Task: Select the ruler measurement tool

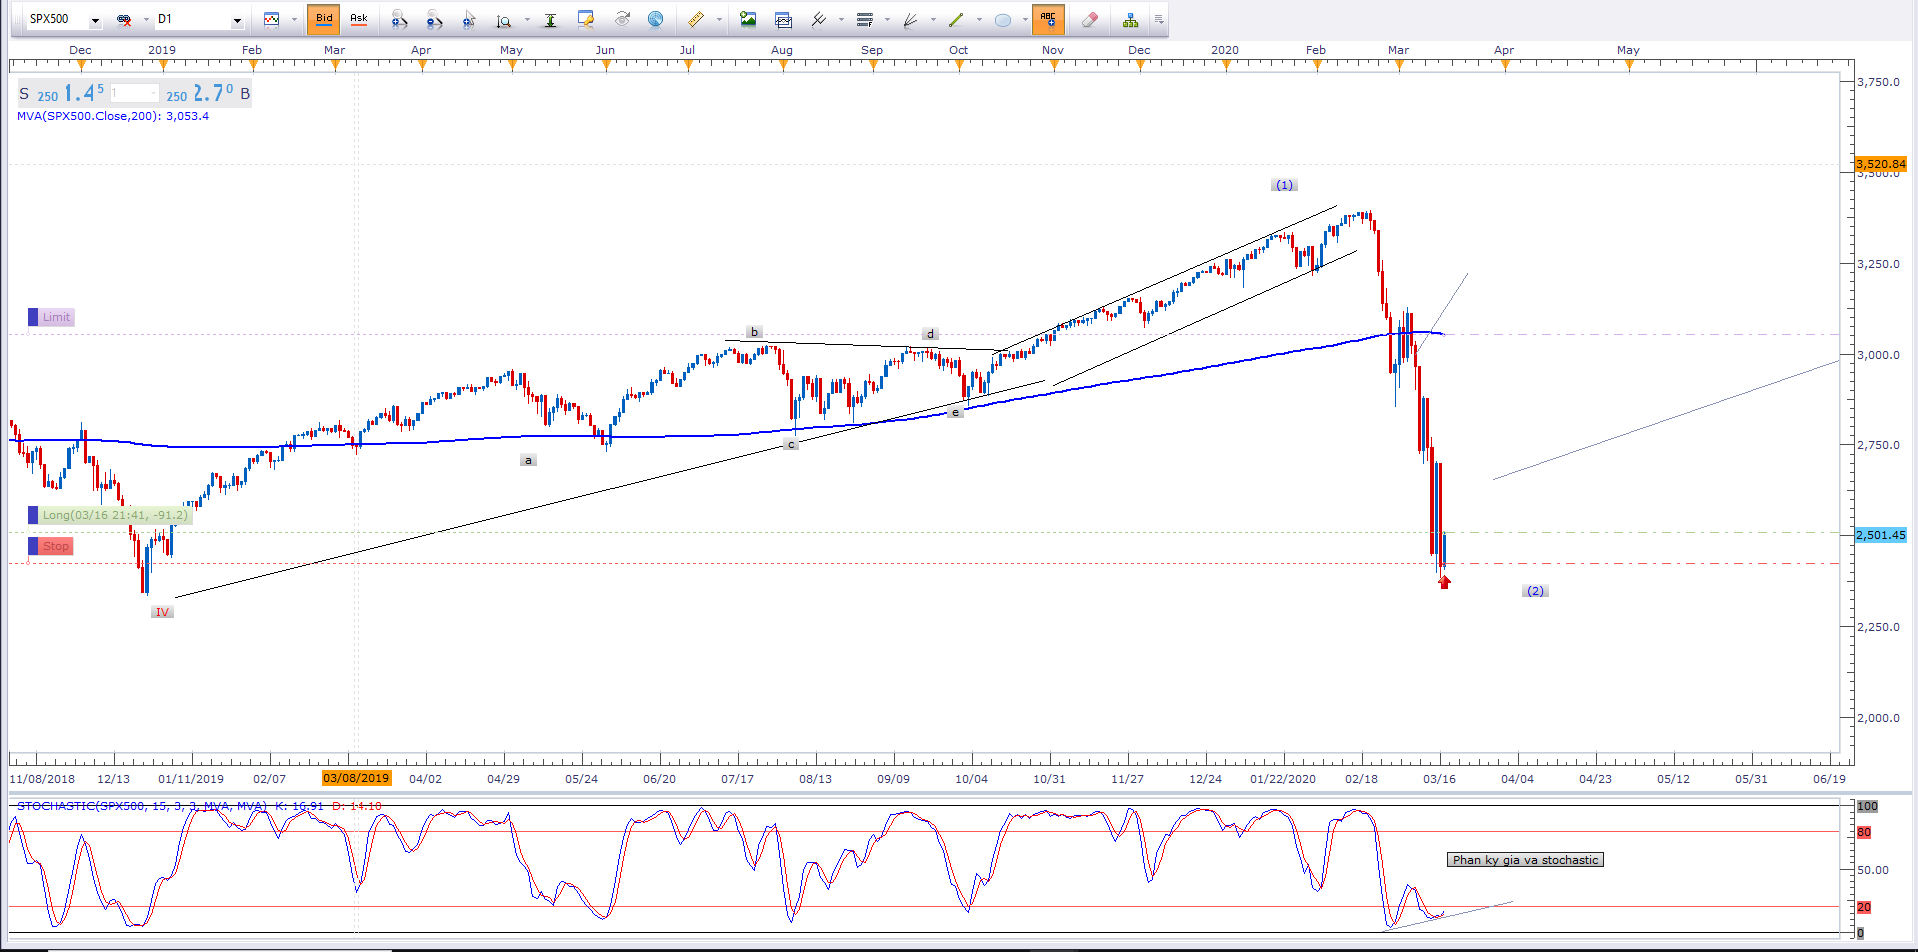Action: pyautogui.click(x=695, y=19)
